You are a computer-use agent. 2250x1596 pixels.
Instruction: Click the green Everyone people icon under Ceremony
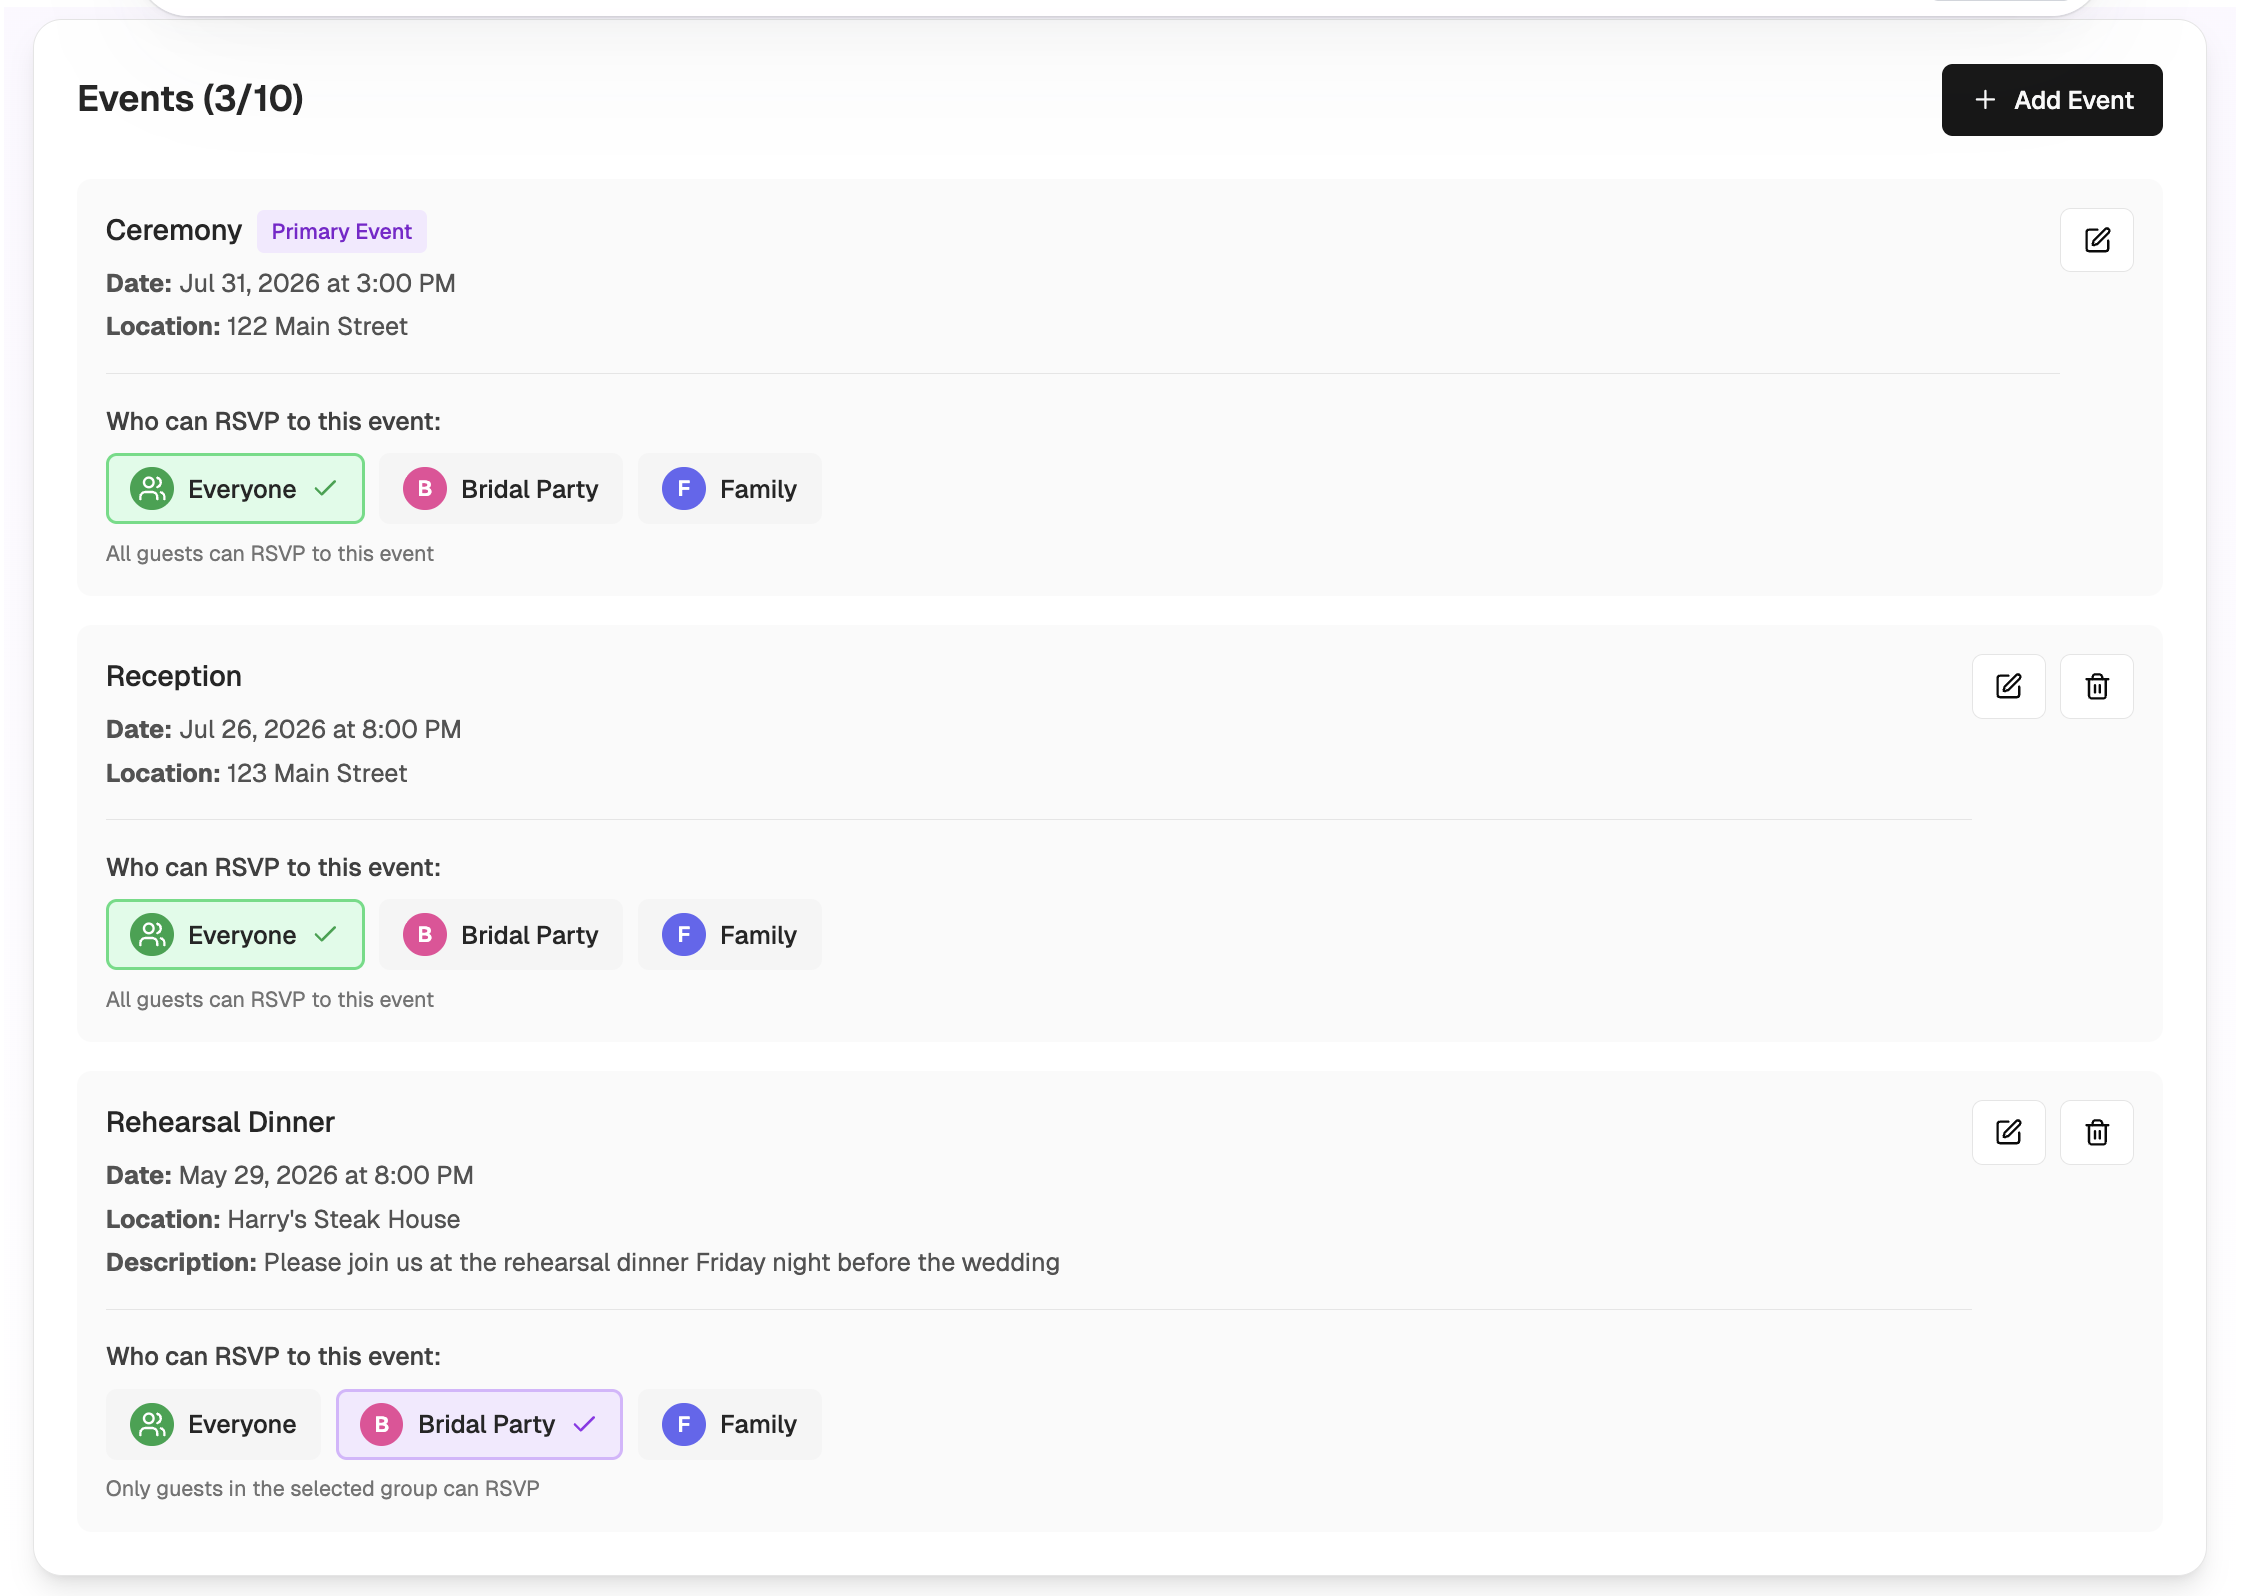tap(152, 489)
